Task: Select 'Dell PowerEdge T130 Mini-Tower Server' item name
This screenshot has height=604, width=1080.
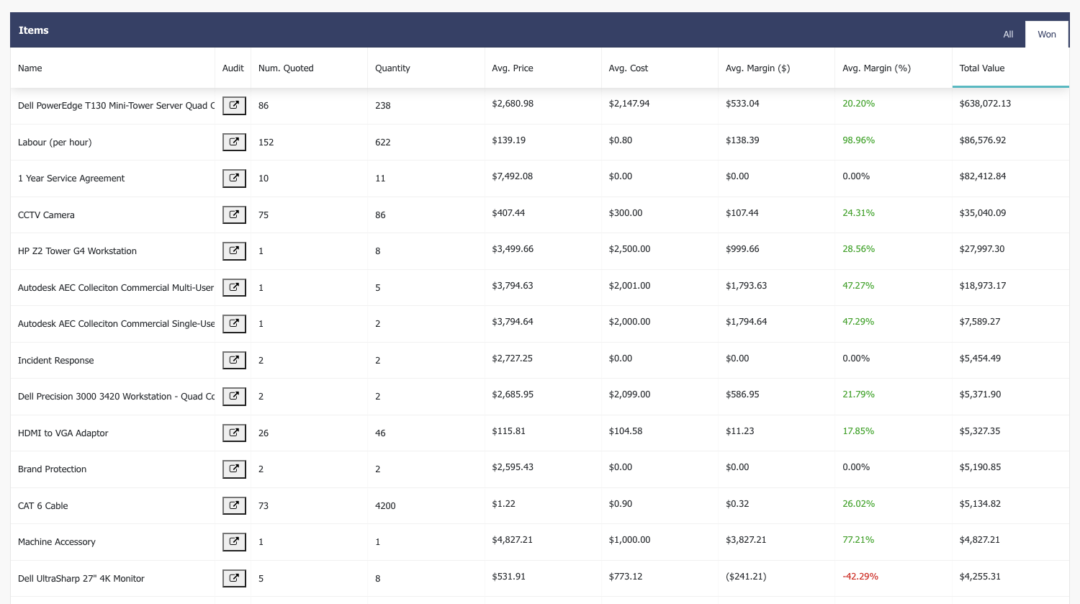Action: pos(116,105)
